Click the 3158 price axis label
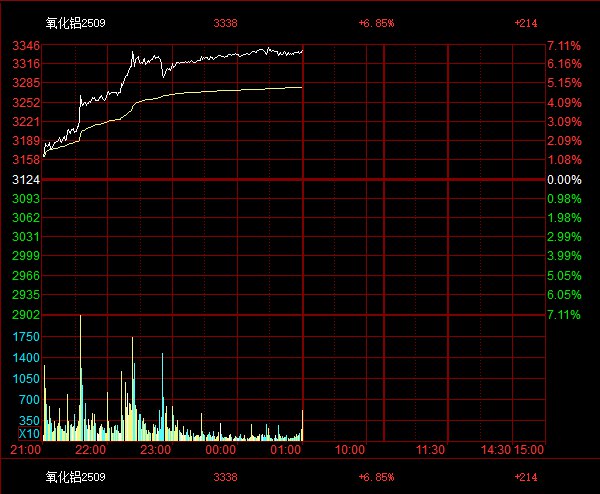Image resolution: width=600 pixels, height=494 pixels. tap(26, 160)
